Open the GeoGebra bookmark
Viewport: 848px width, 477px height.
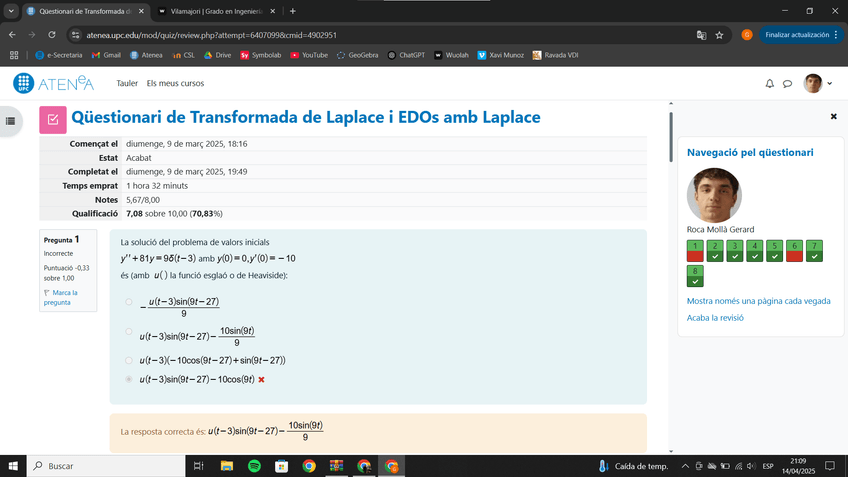[357, 55]
